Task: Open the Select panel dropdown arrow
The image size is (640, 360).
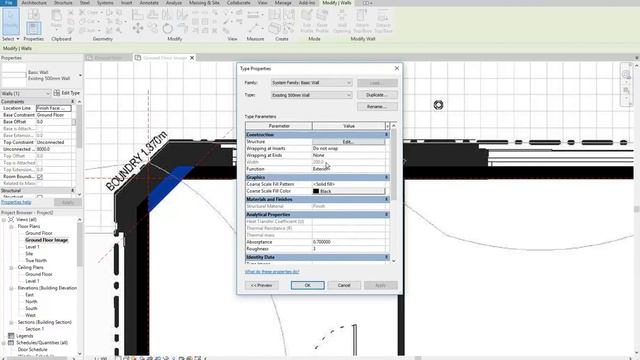Action: coord(18,39)
